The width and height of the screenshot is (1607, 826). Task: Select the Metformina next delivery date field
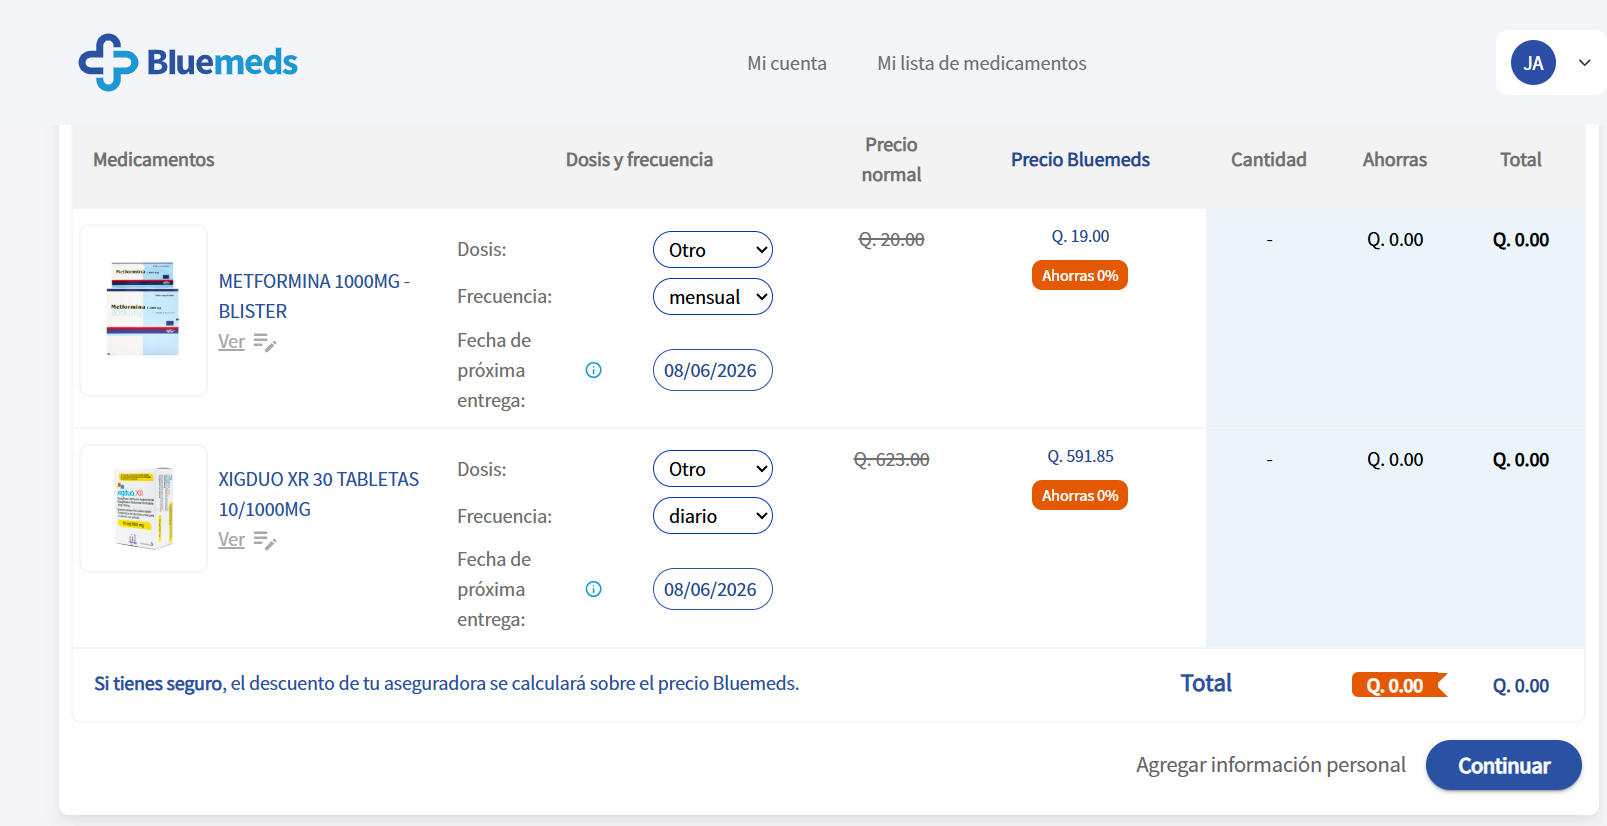(713, 370)
